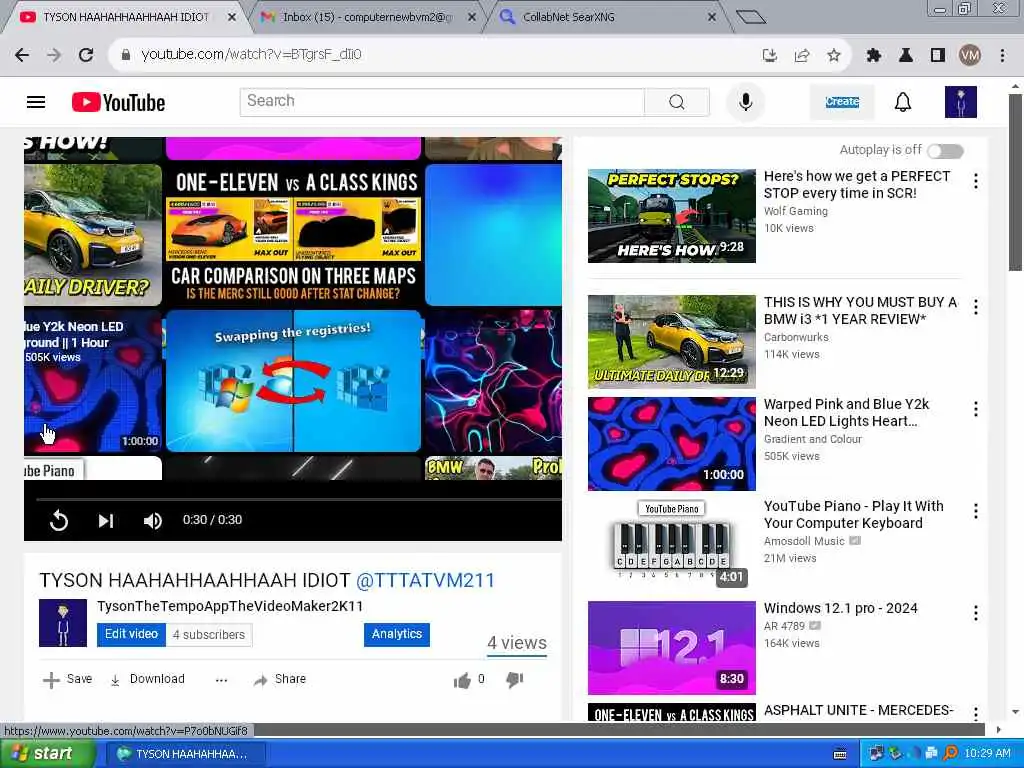This screenshot has width=1024, height=768.
Task: Save the video to a playlist
Action: tap(68, 679)
